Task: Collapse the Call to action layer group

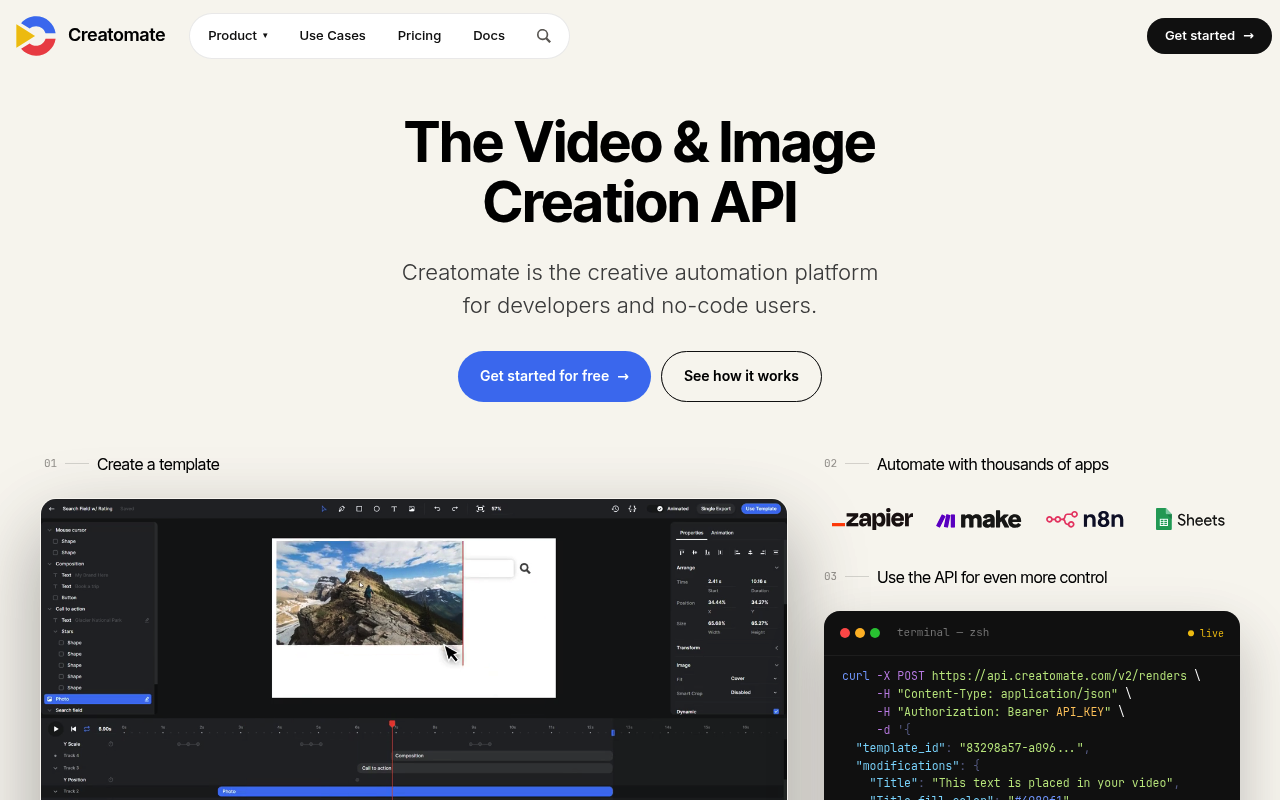Action: coord(50,609)
